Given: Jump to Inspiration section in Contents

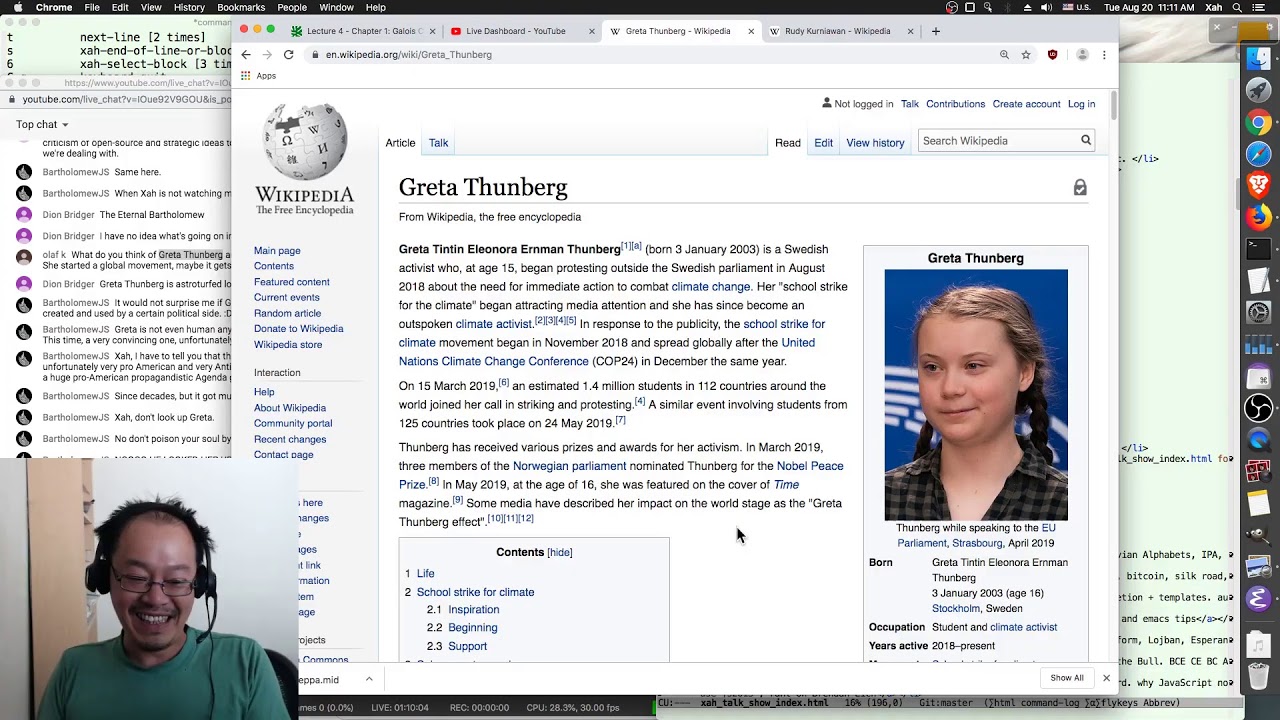Looking at the screenshot, I should 473,609.
